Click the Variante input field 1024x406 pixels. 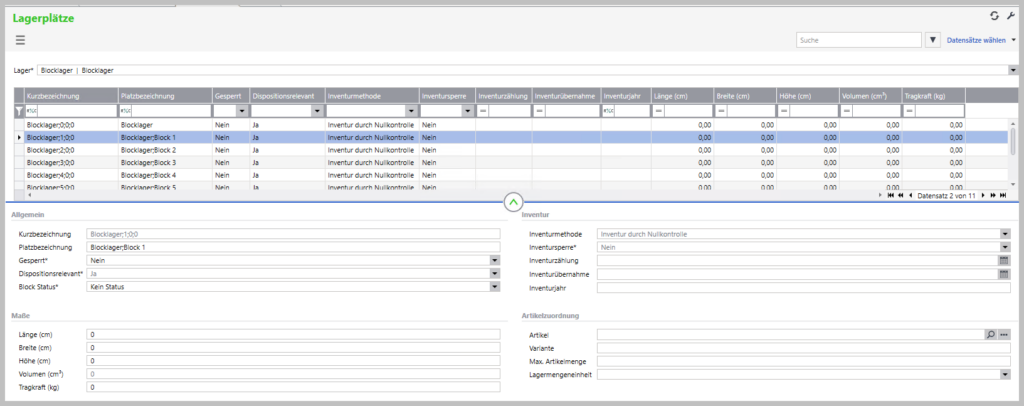[x=803, y=348]
